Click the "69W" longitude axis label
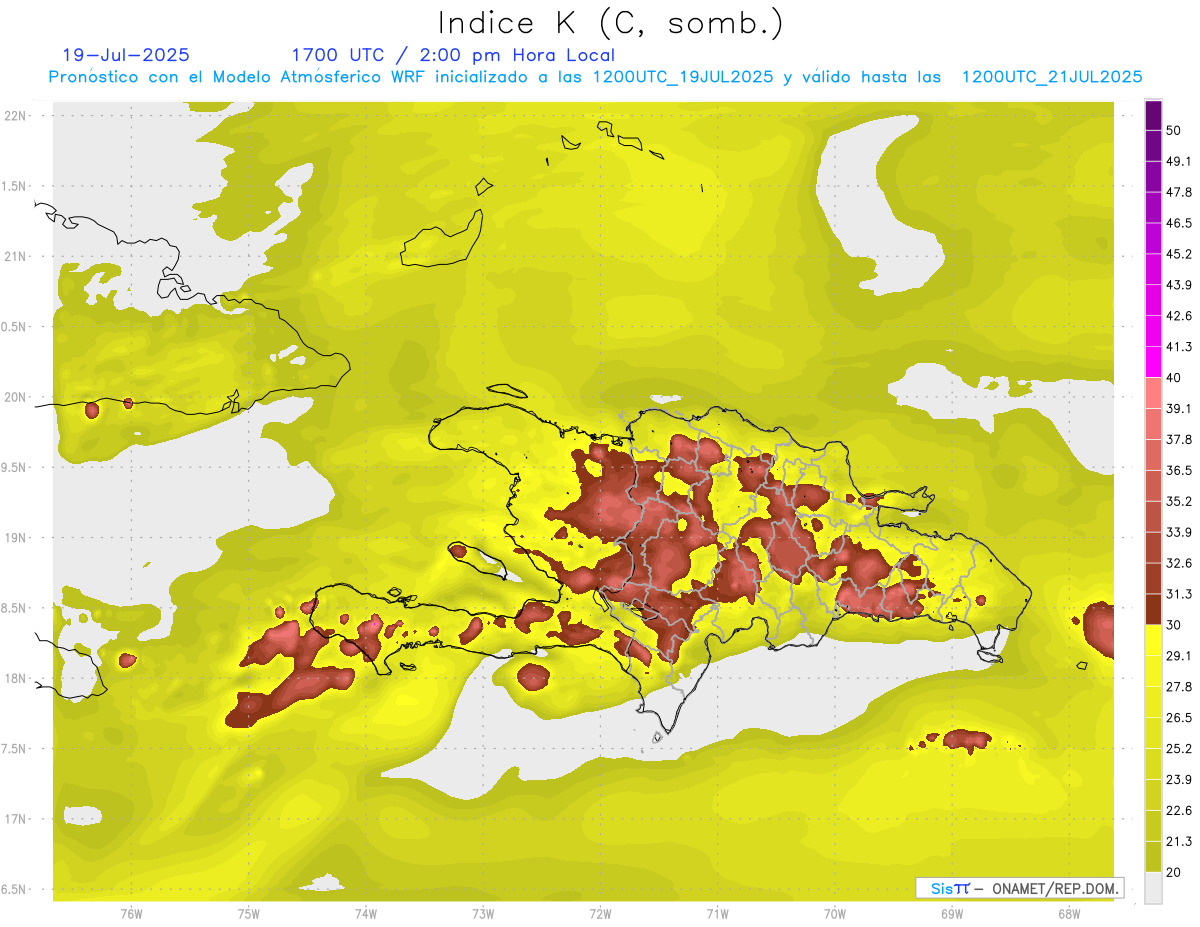Image resolution: width=1200 pixels, height=927 pixels. (952, 915)
